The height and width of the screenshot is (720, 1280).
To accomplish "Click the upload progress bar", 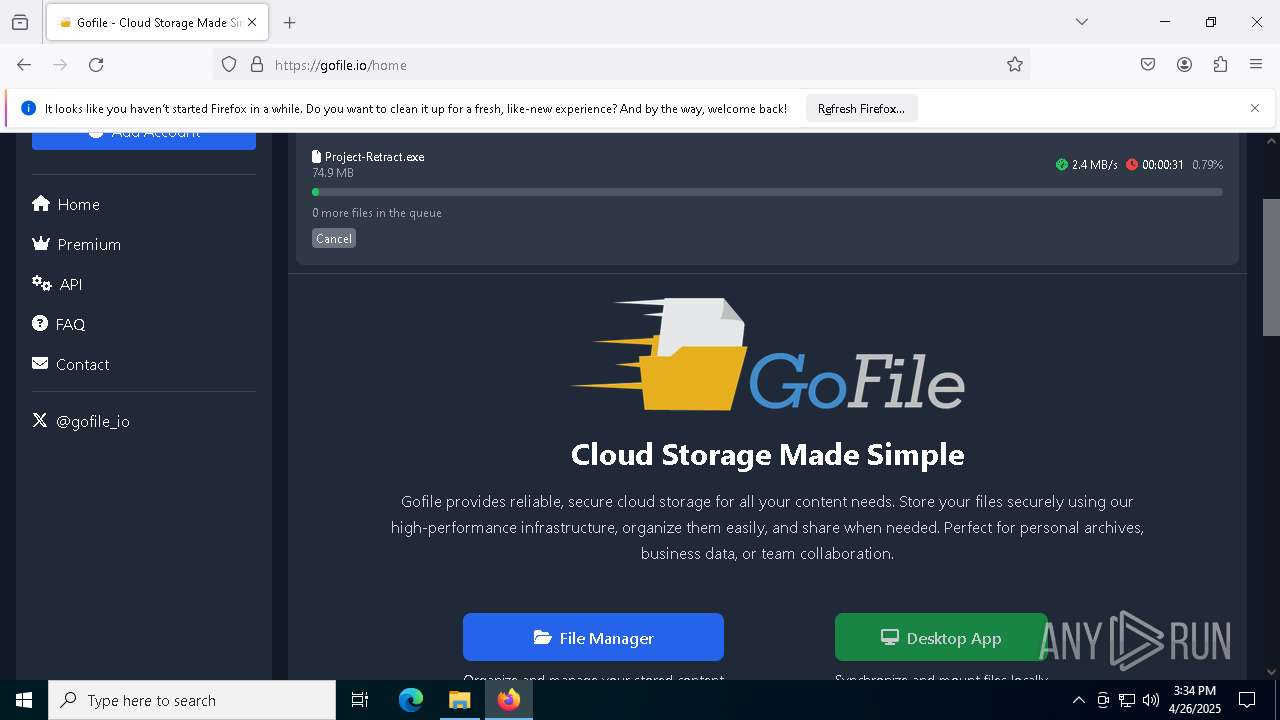I will (767, 192).
